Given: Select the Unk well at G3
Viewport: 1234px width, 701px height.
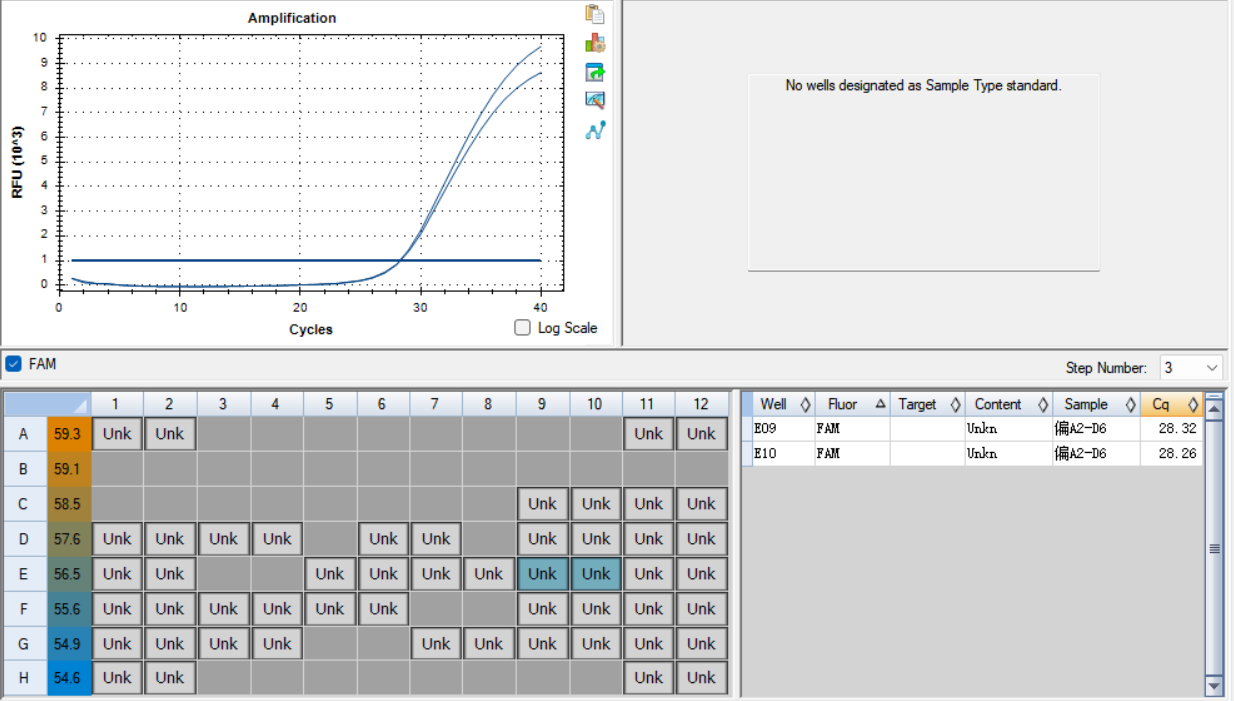Looking at the screenshot, I should [x=223, y=644].
